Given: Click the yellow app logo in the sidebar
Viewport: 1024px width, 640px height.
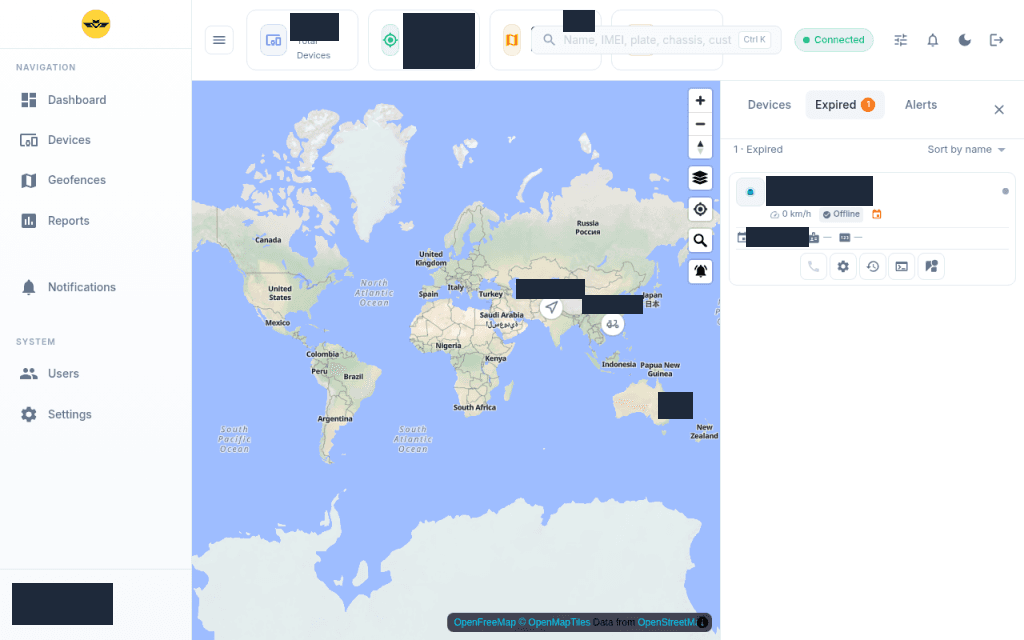Looking at the screenshot, I should tap(96, 24).
